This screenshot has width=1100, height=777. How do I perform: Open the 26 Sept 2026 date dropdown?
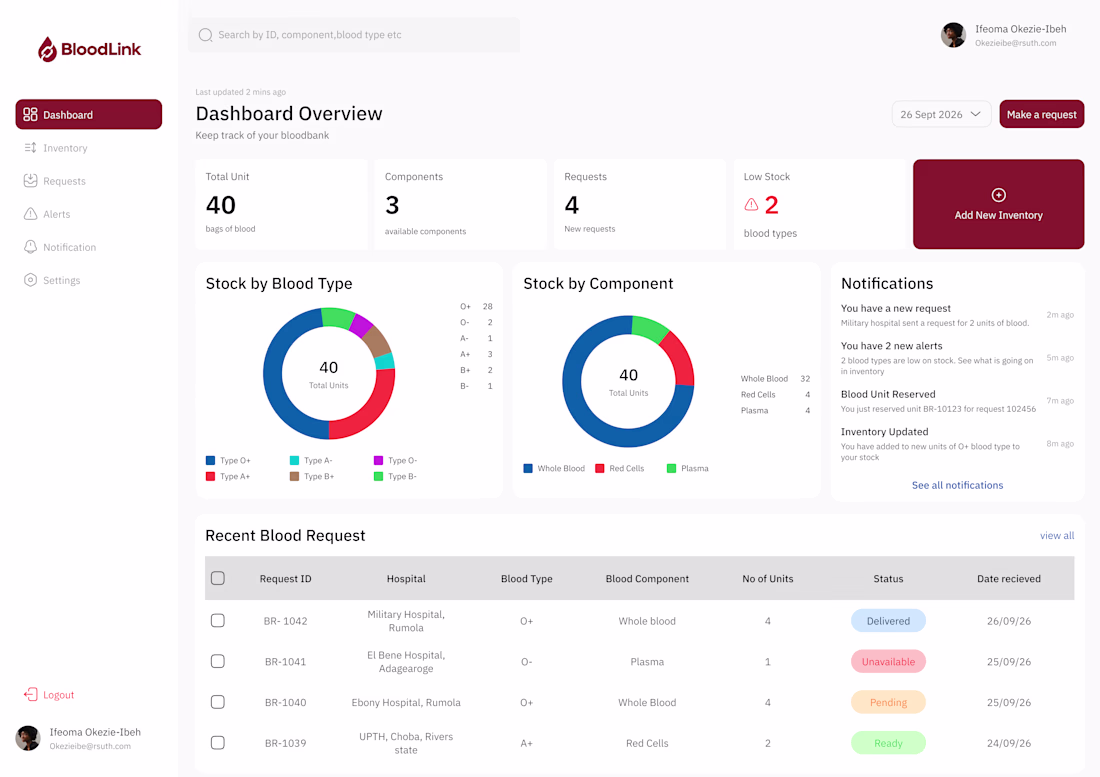tap(941, 114)
